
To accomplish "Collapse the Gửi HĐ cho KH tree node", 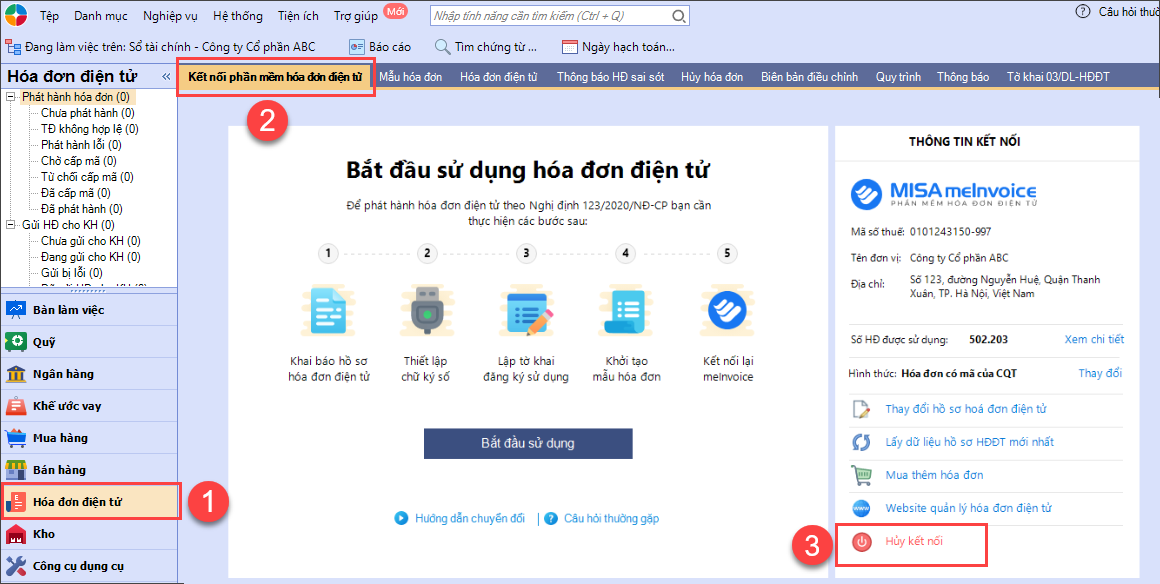I will pos(10,225).
